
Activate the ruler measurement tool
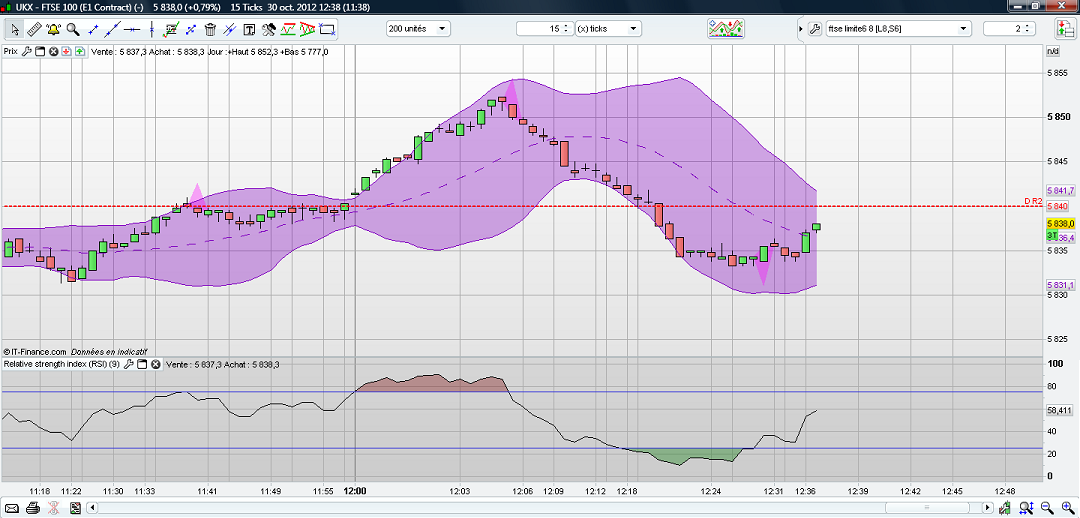click(32, 29)
